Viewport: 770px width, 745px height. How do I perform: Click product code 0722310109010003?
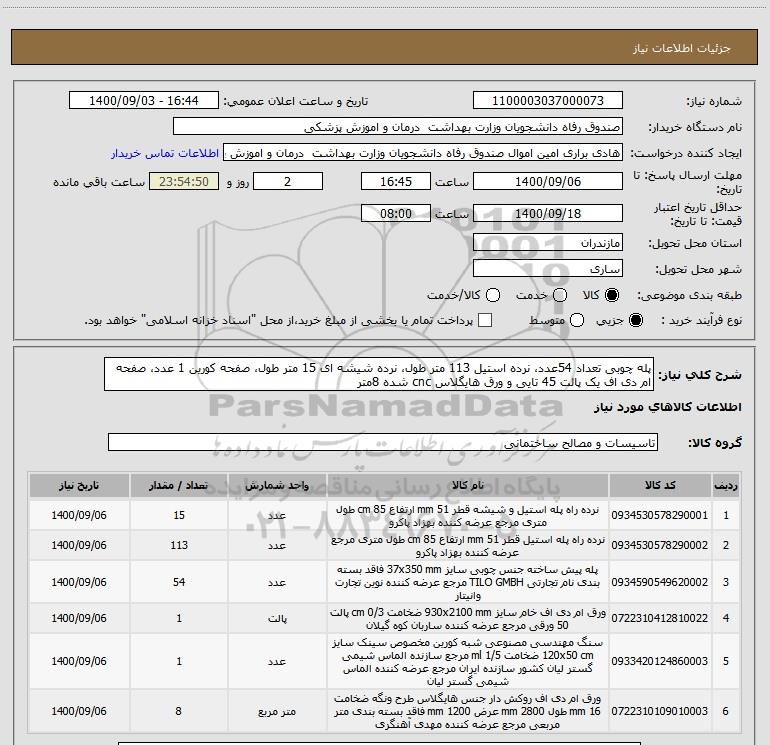pyautogui.click(x=660, y=711)
